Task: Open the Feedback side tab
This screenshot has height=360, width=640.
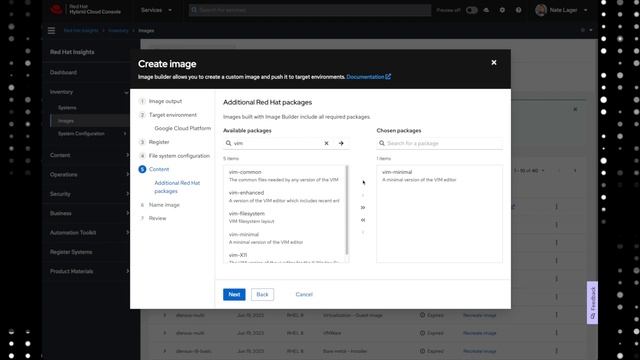Action: [592, 302]
